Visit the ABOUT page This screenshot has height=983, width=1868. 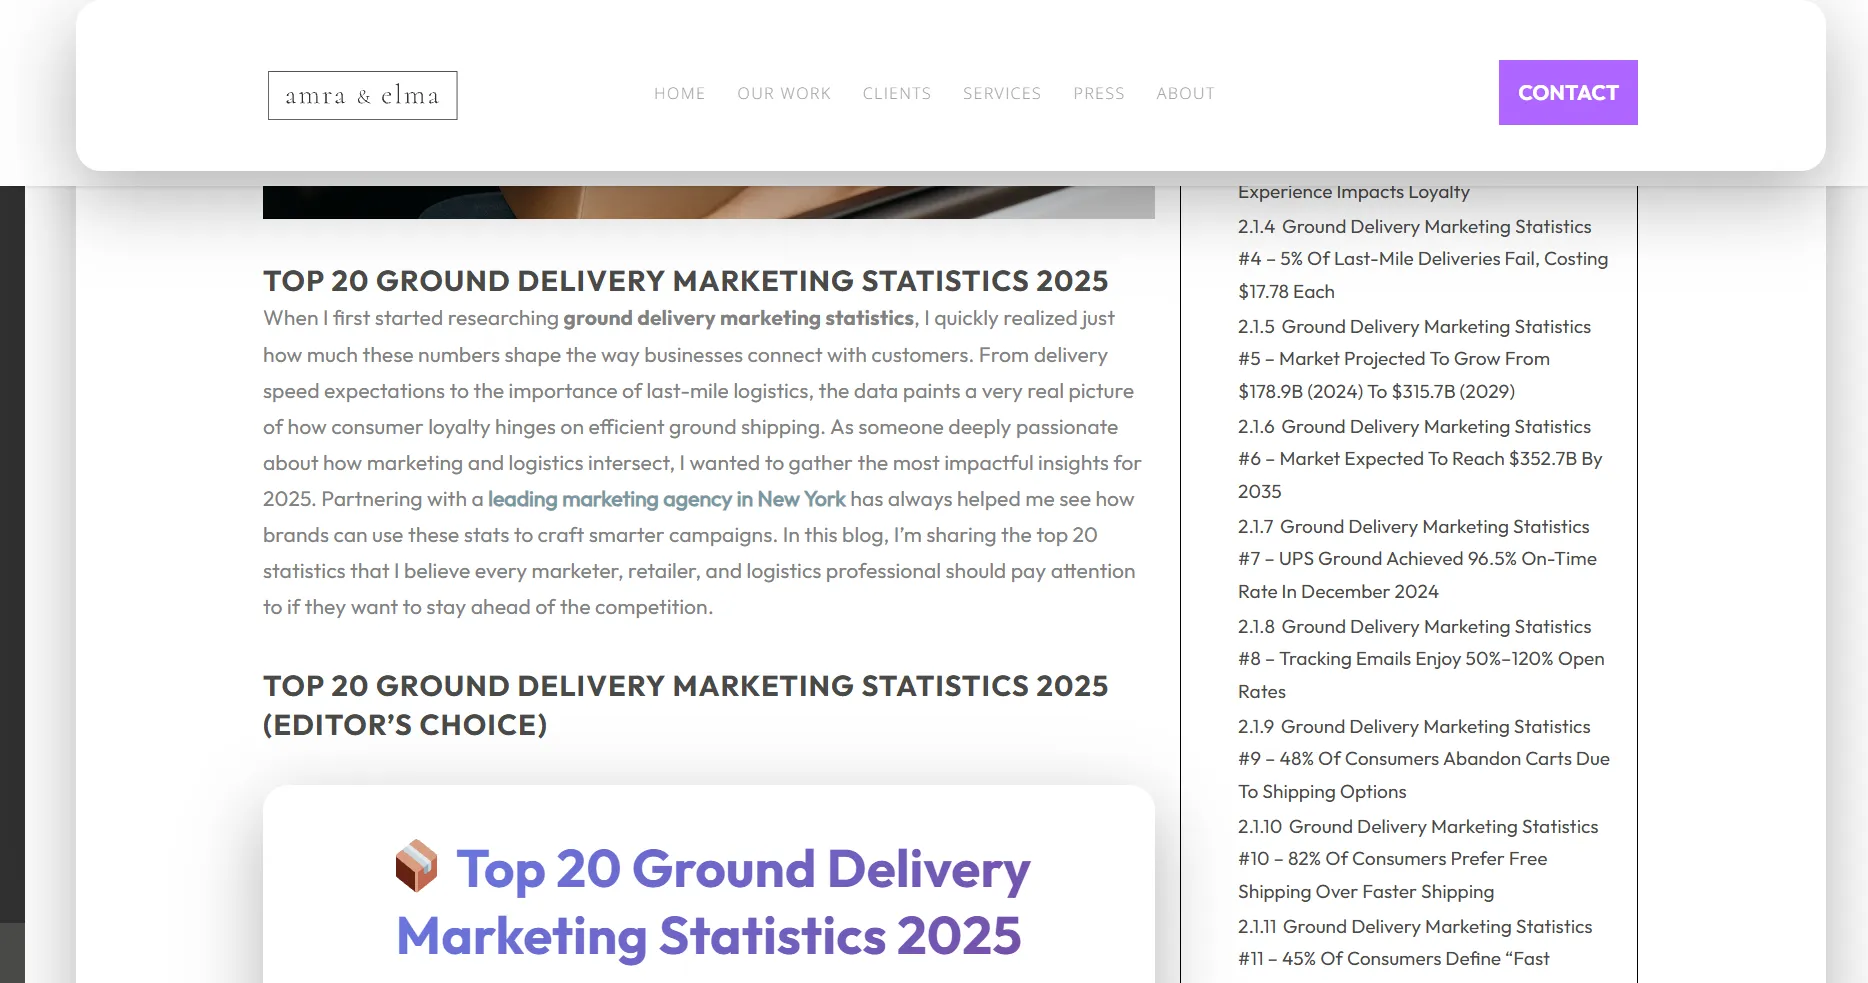click(1185, 93)
